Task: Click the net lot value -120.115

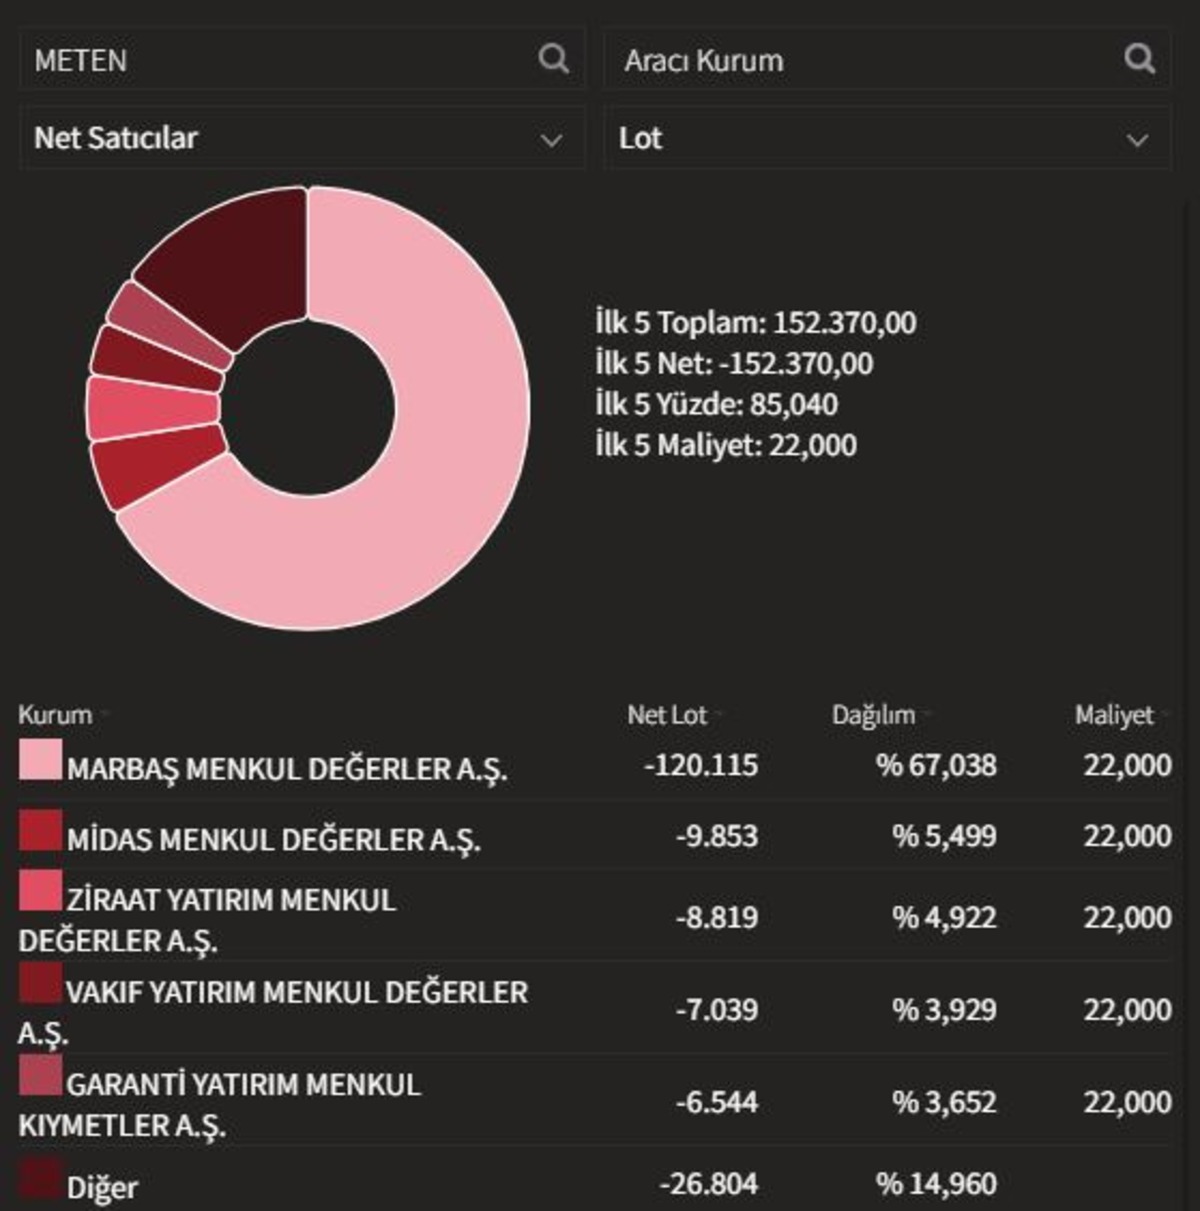Action: 701,766
